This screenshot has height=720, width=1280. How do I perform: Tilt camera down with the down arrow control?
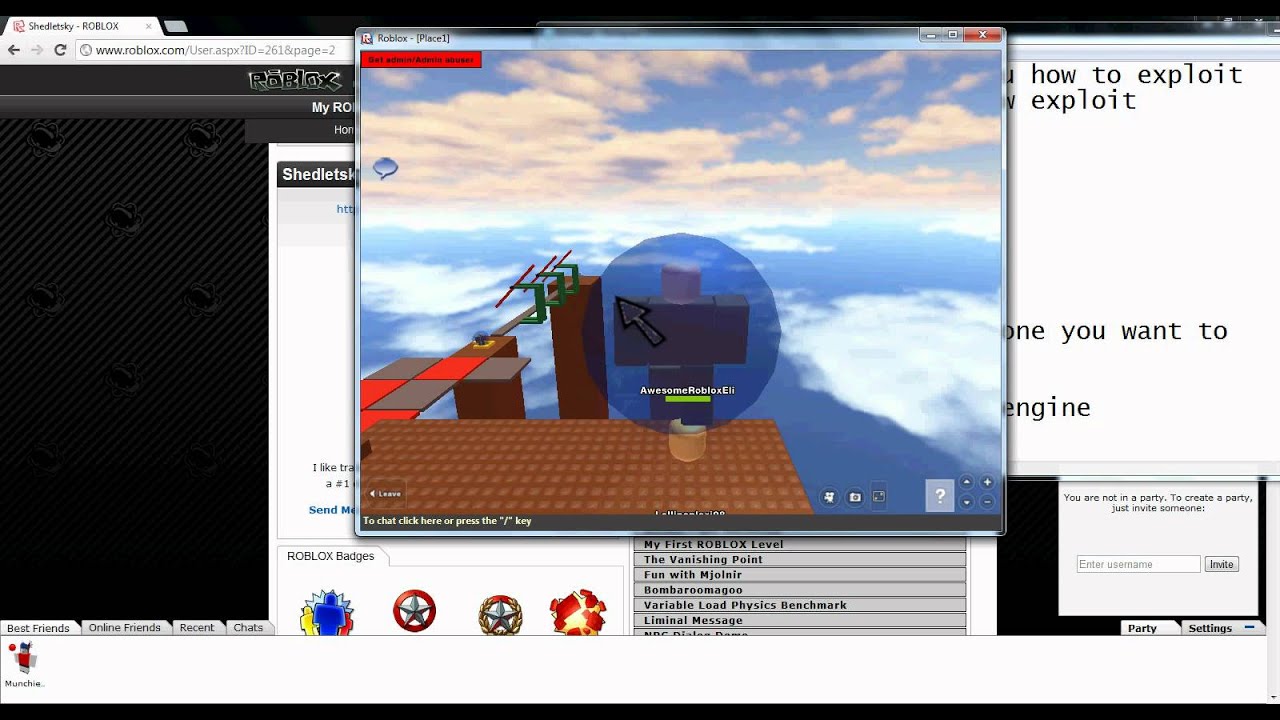(967, 502)
